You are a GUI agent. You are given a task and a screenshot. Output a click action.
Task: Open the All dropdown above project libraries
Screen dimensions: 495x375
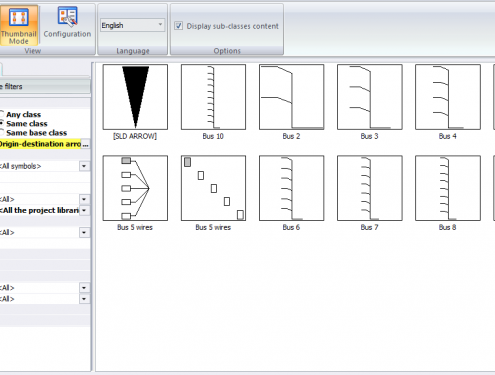(84, 199)
